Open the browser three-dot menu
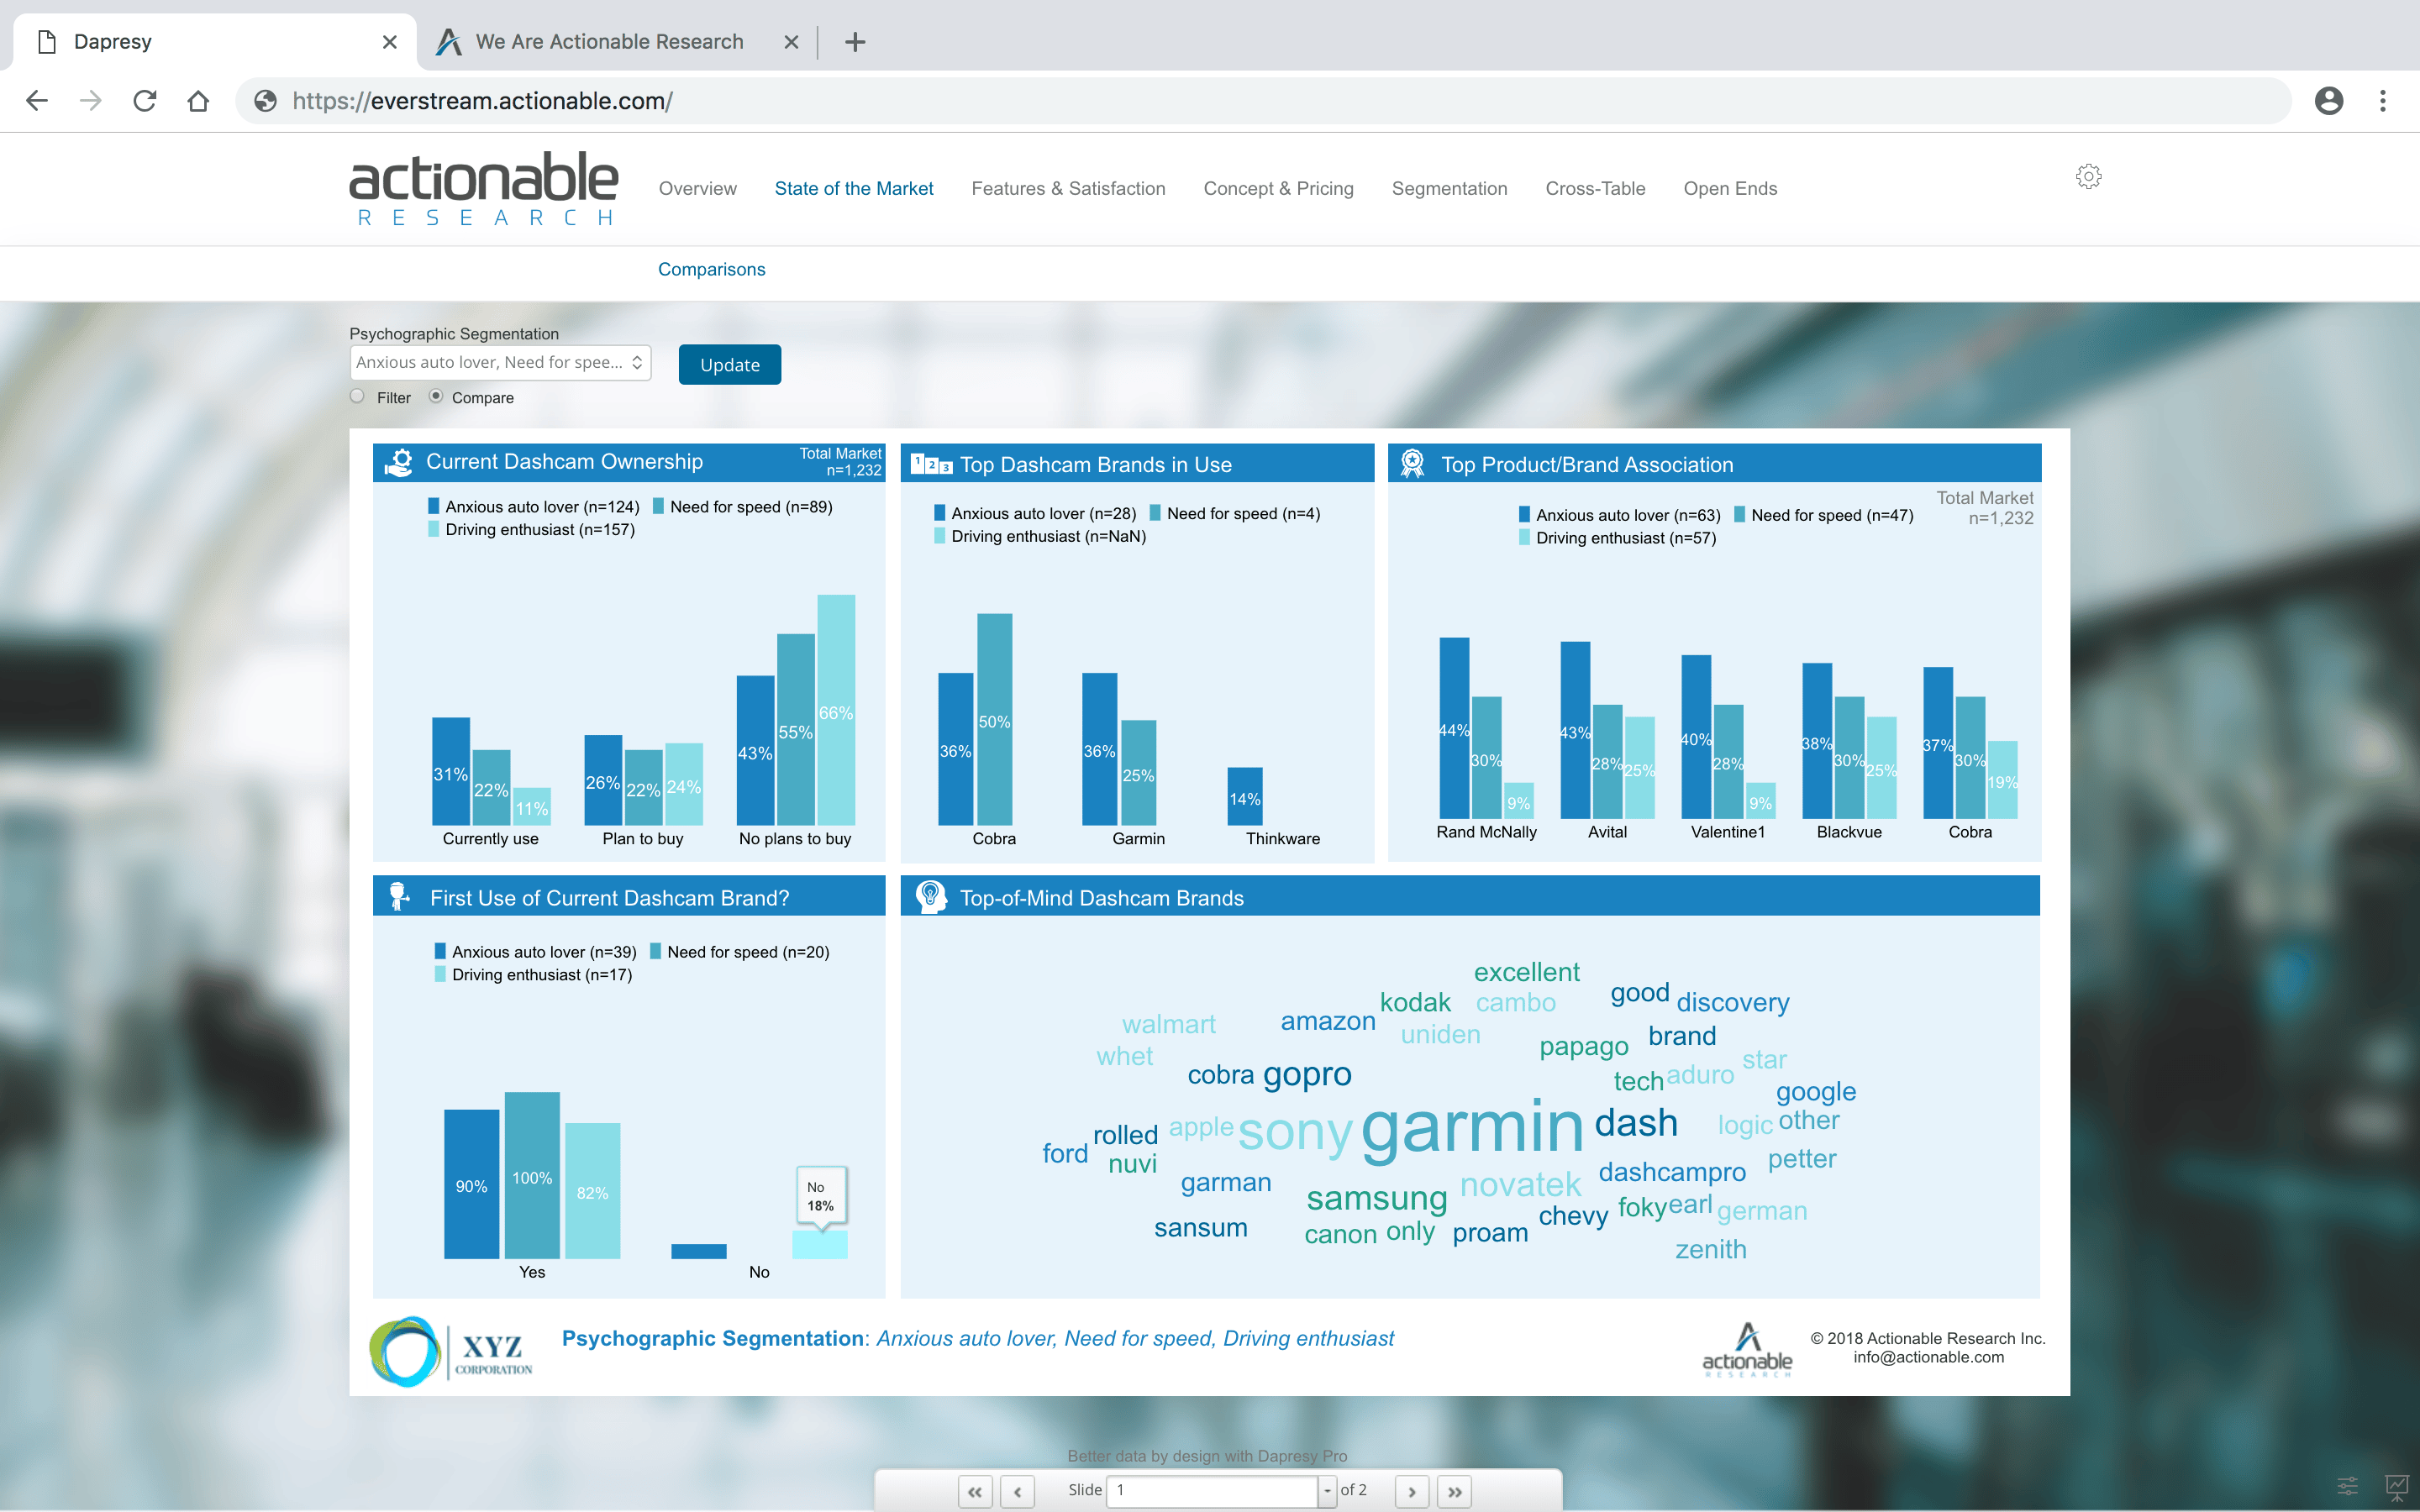This screenshot has height=1512, width=2420. point(2383,101)
